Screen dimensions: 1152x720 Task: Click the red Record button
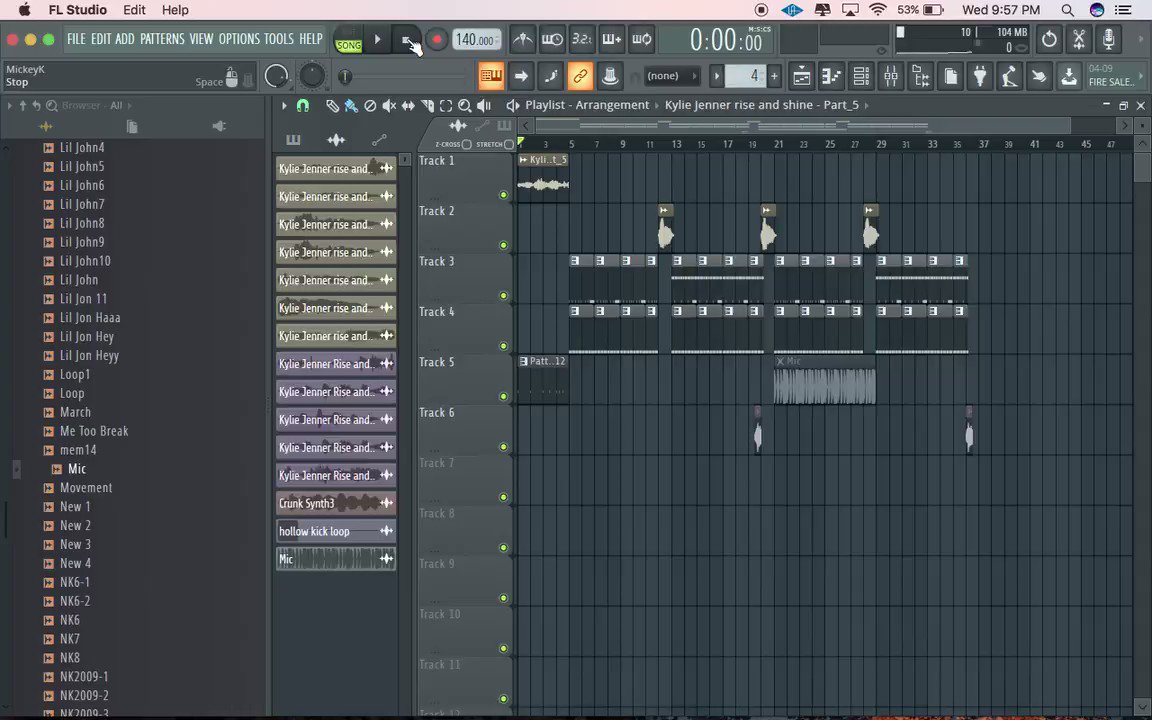437,39
